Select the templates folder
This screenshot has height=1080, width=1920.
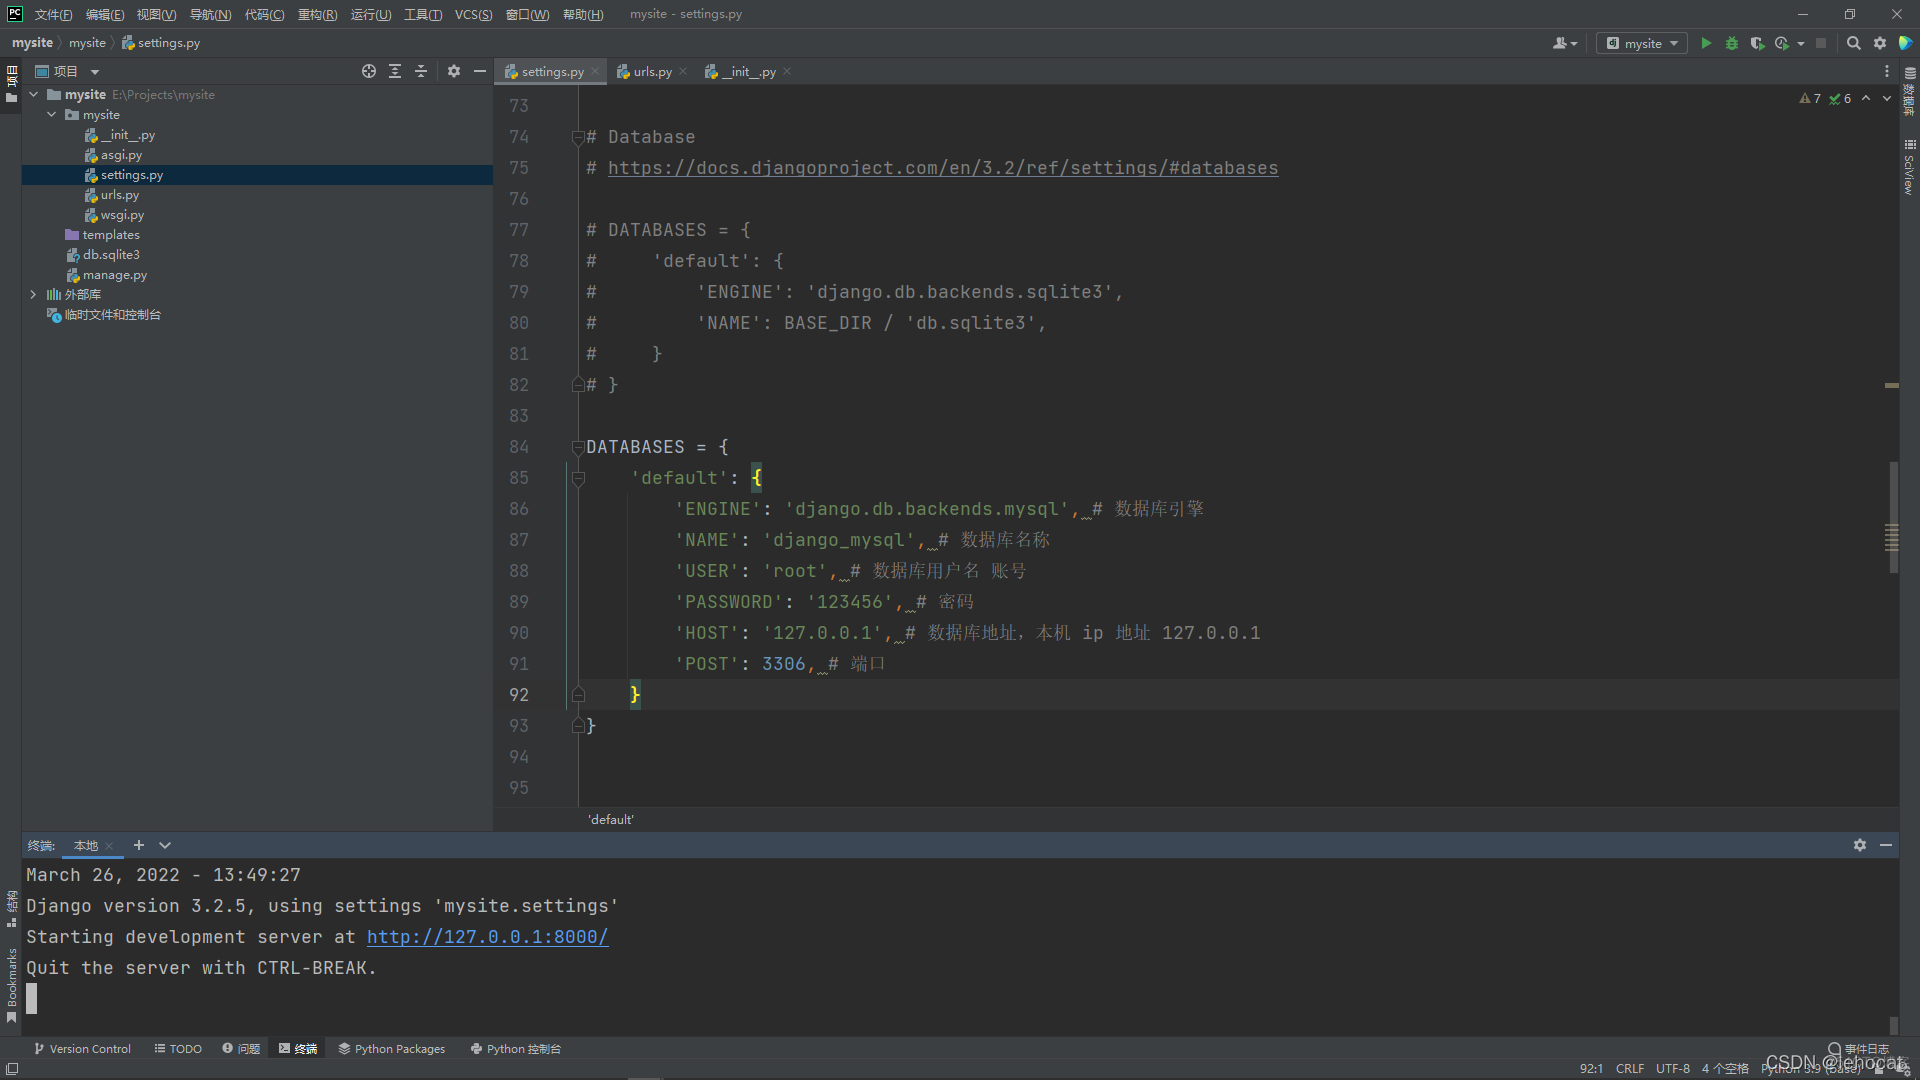110,235
